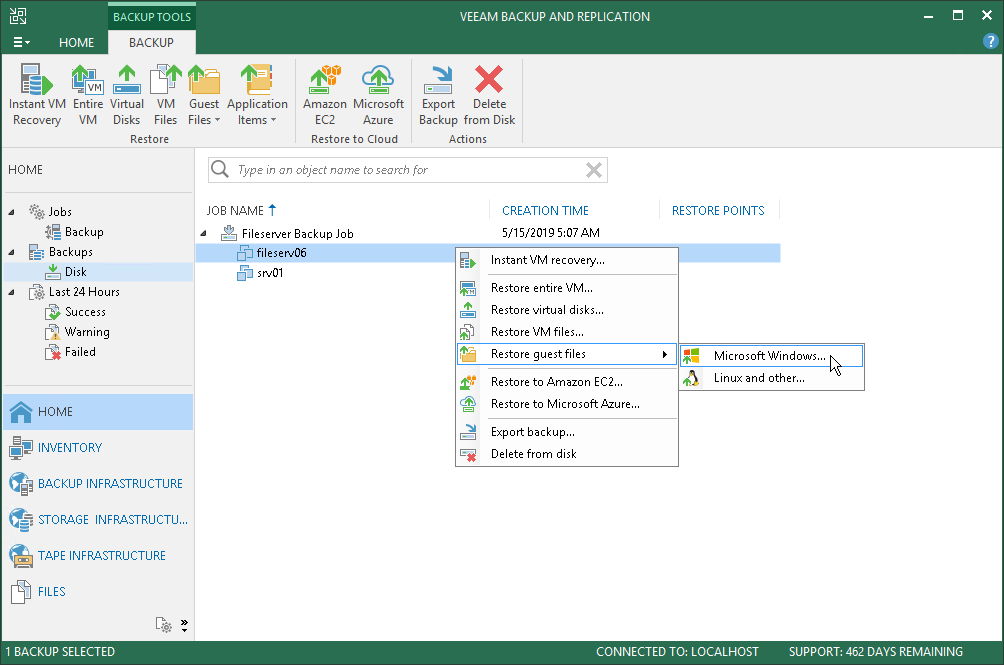Click the BACKUP TOOLS contextual tab
The width and height of the screenshot is (1004, 665).
click(x=152, y=17)
